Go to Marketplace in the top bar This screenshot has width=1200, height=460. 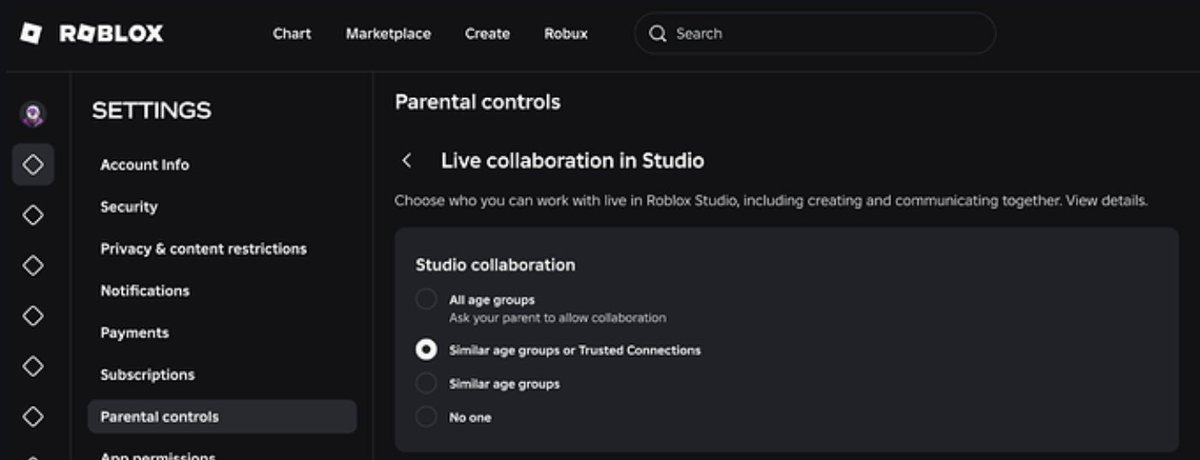click(x=388, y=34)
